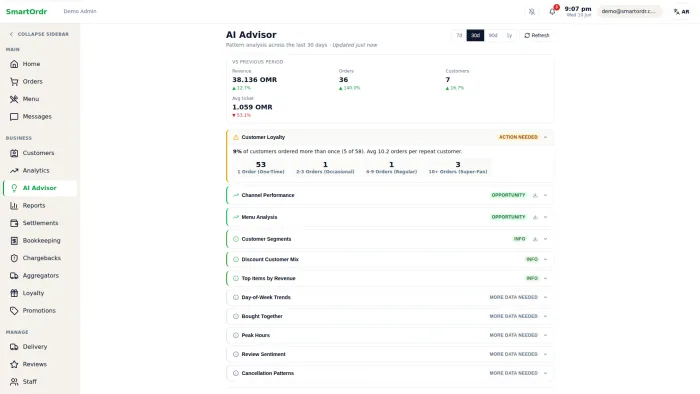
Task: Click the Customer Segments INFO badge
Action: (519, 239)
